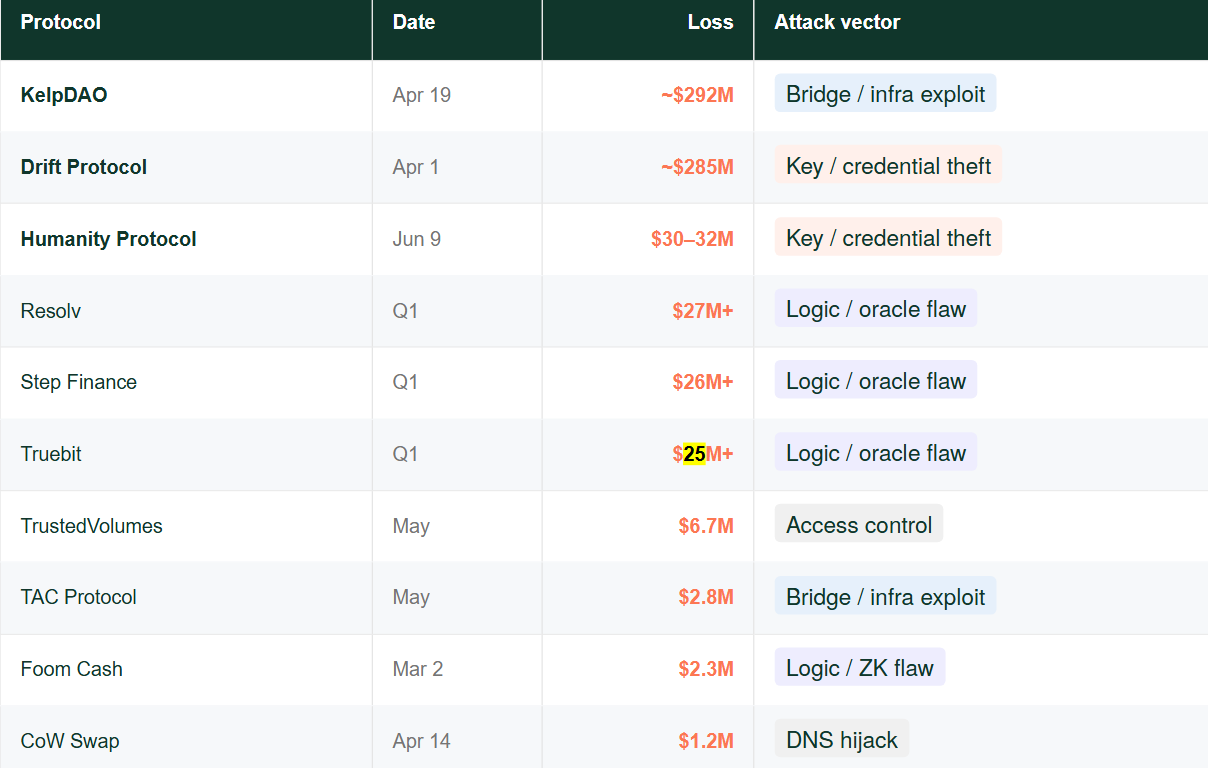Click the $30–32M loss value
The height and width of the screenshot is (768, 1208).
click(692, 239)
